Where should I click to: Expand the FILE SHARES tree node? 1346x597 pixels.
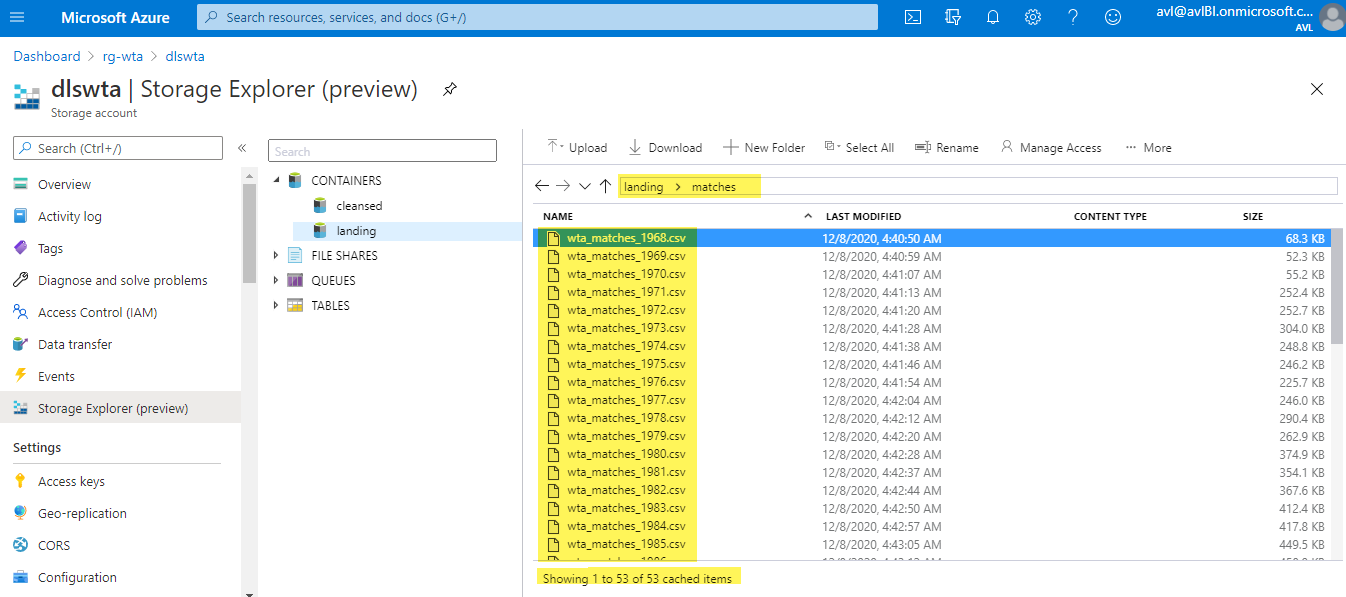[277, 256]
